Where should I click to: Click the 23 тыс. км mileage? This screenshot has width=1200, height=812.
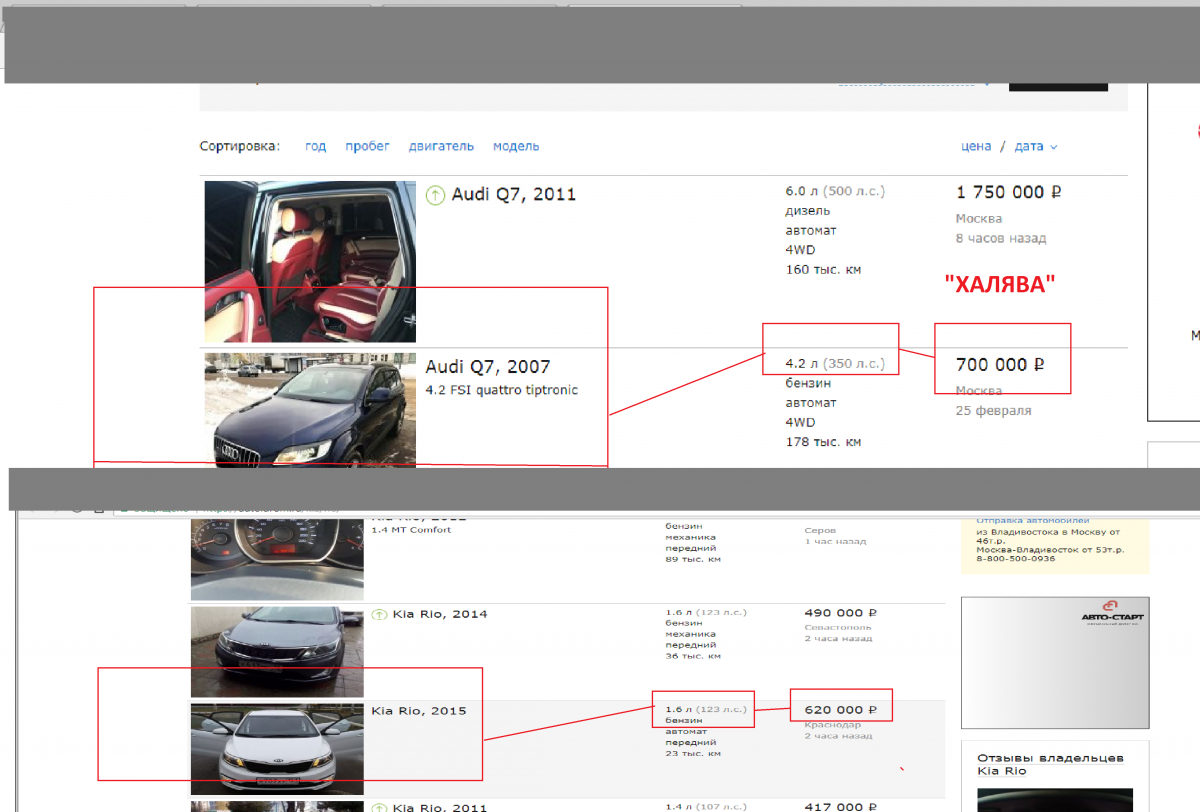(693, 753)
